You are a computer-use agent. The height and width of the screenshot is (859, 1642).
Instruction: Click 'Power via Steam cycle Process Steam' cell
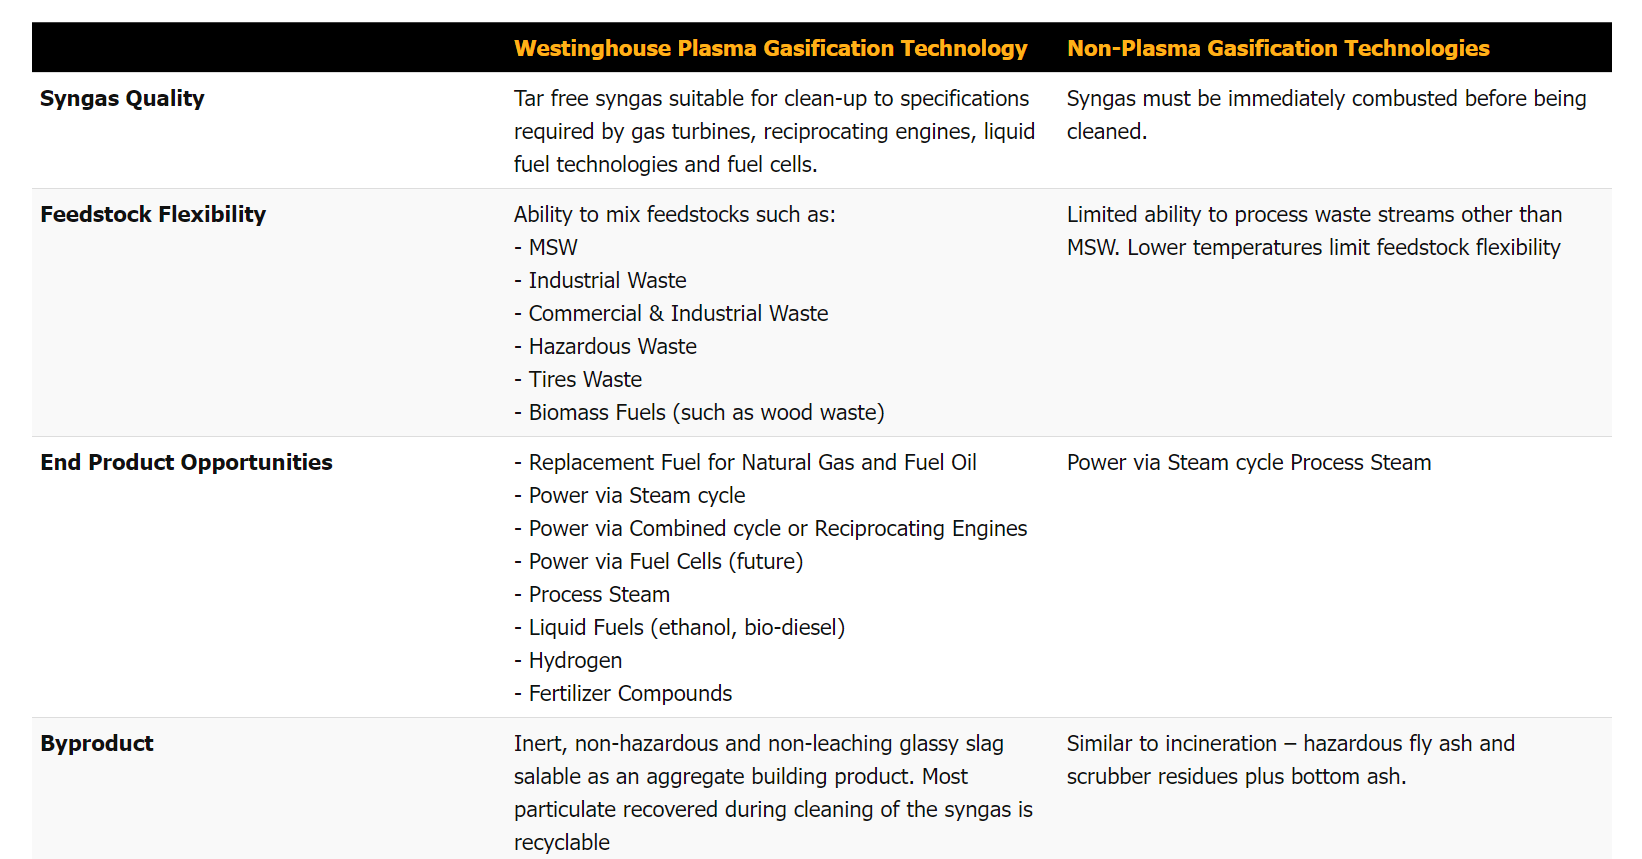pos(1248,462)
